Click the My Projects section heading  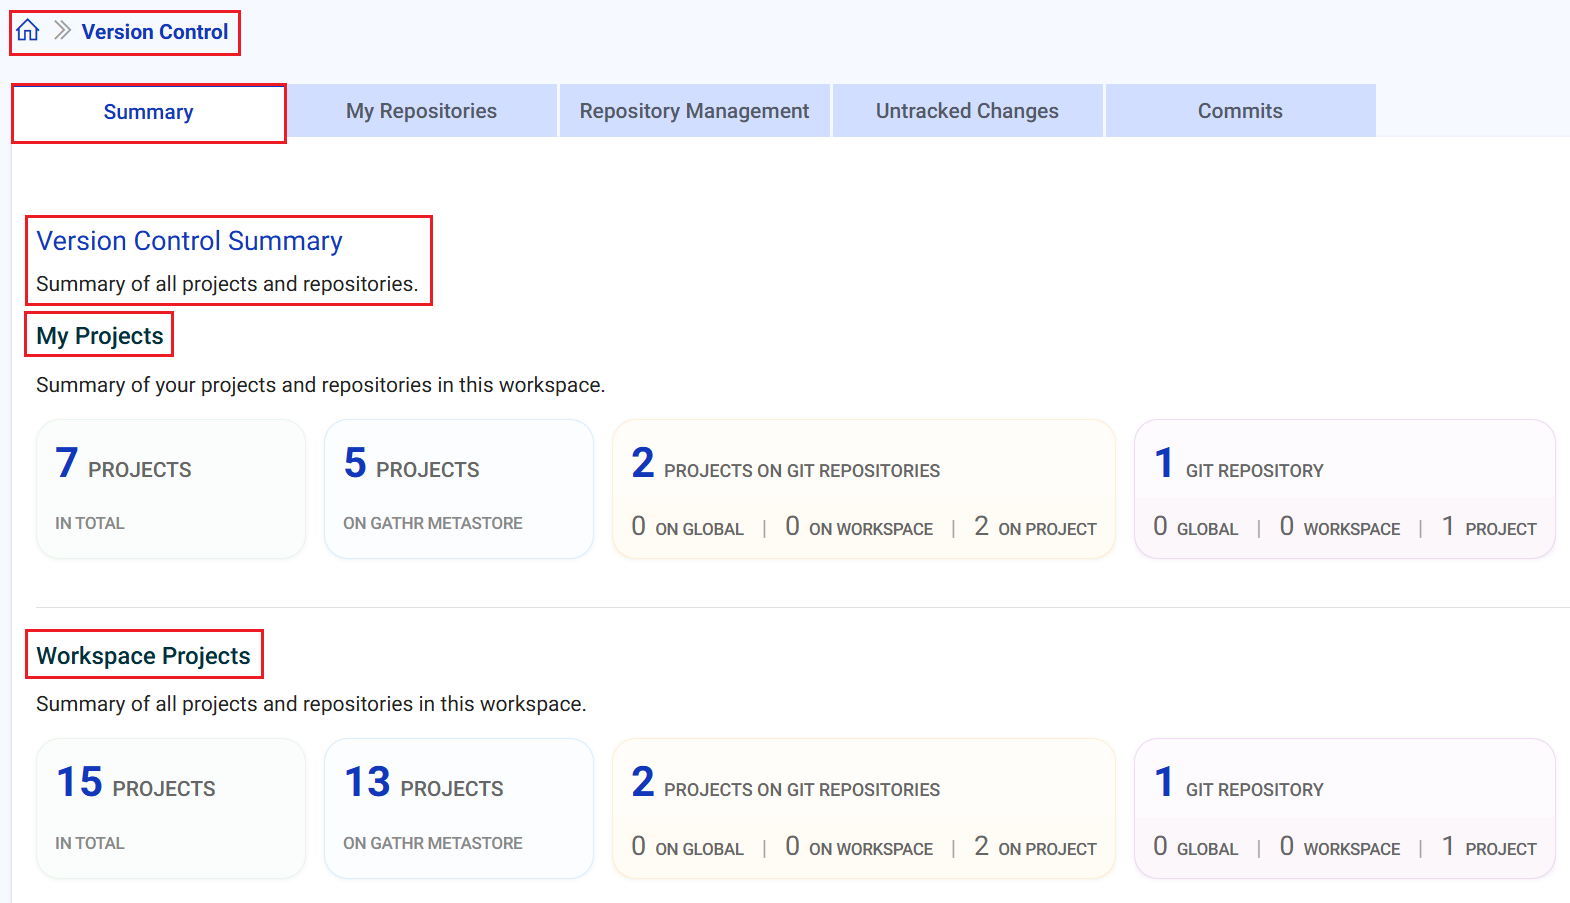(100, 336)
